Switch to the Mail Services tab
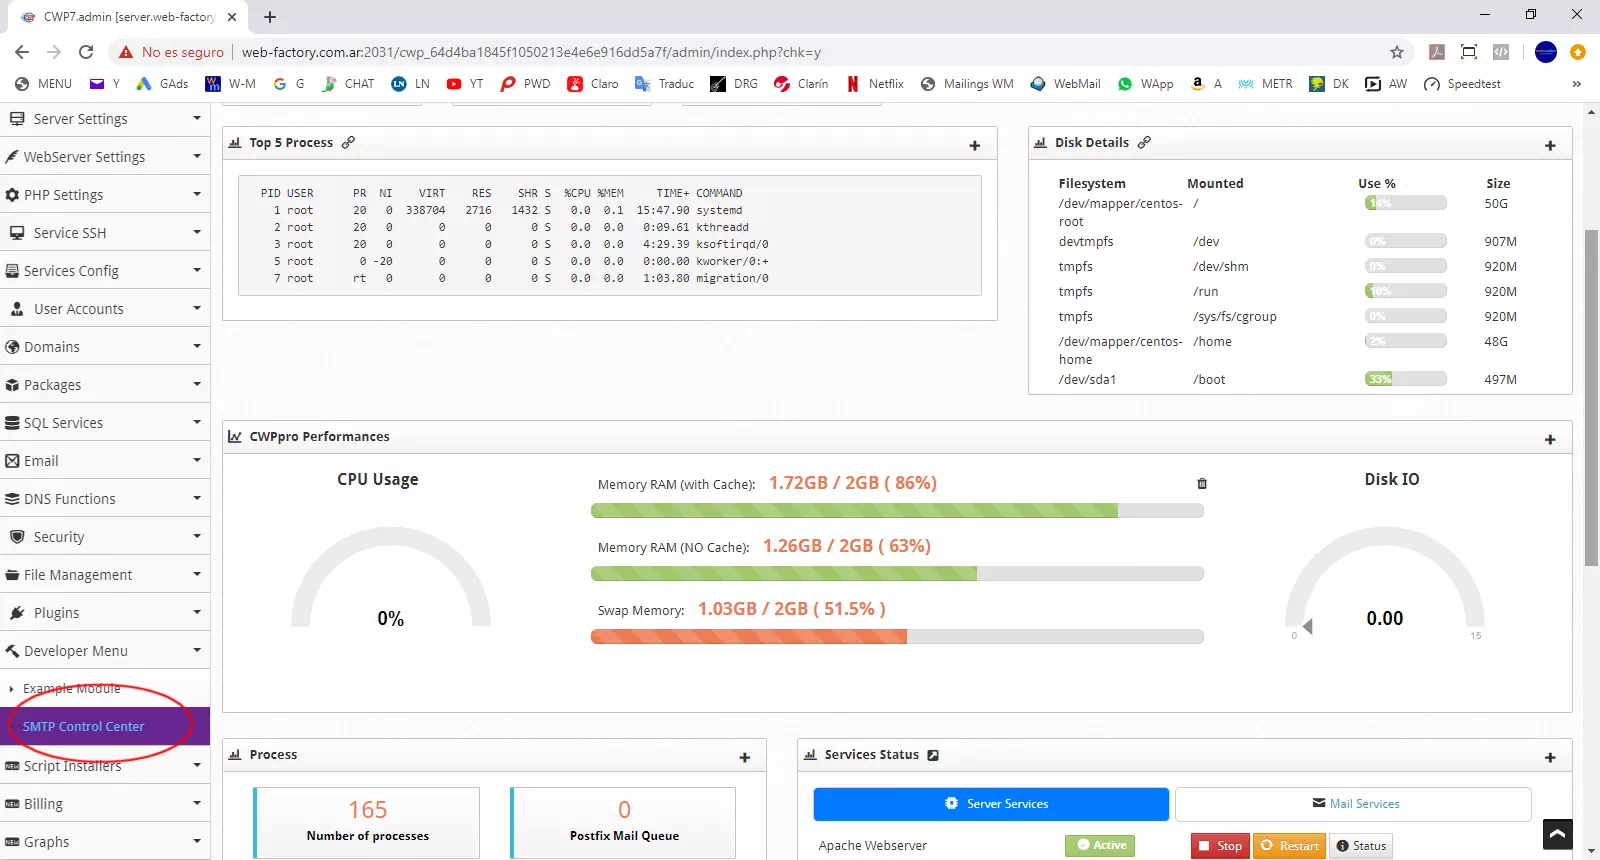This screenshot has width=1600, height=860. pyautogui.click(x=1354, y=804)
